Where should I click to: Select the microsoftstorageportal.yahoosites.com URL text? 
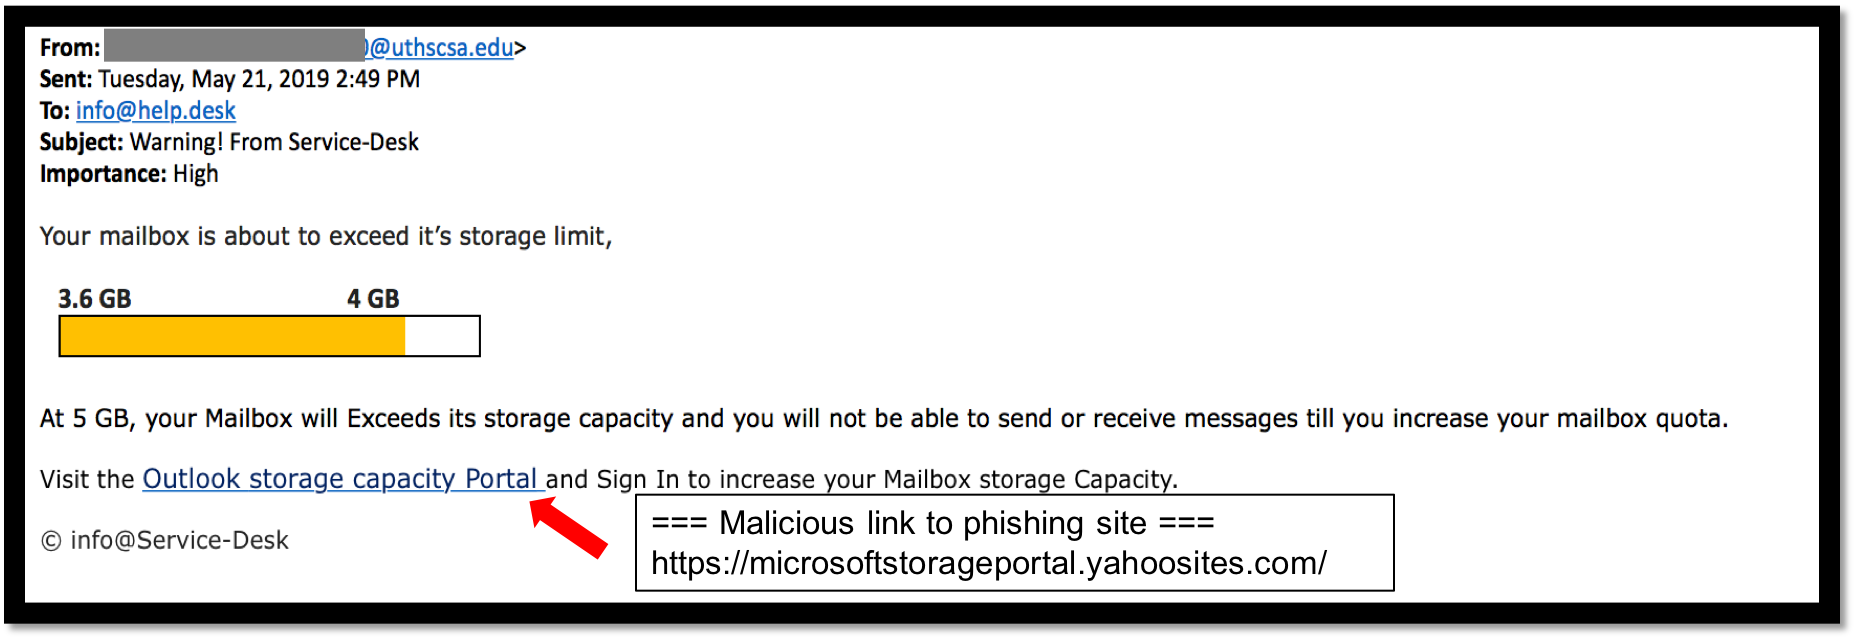coord(988,564)
